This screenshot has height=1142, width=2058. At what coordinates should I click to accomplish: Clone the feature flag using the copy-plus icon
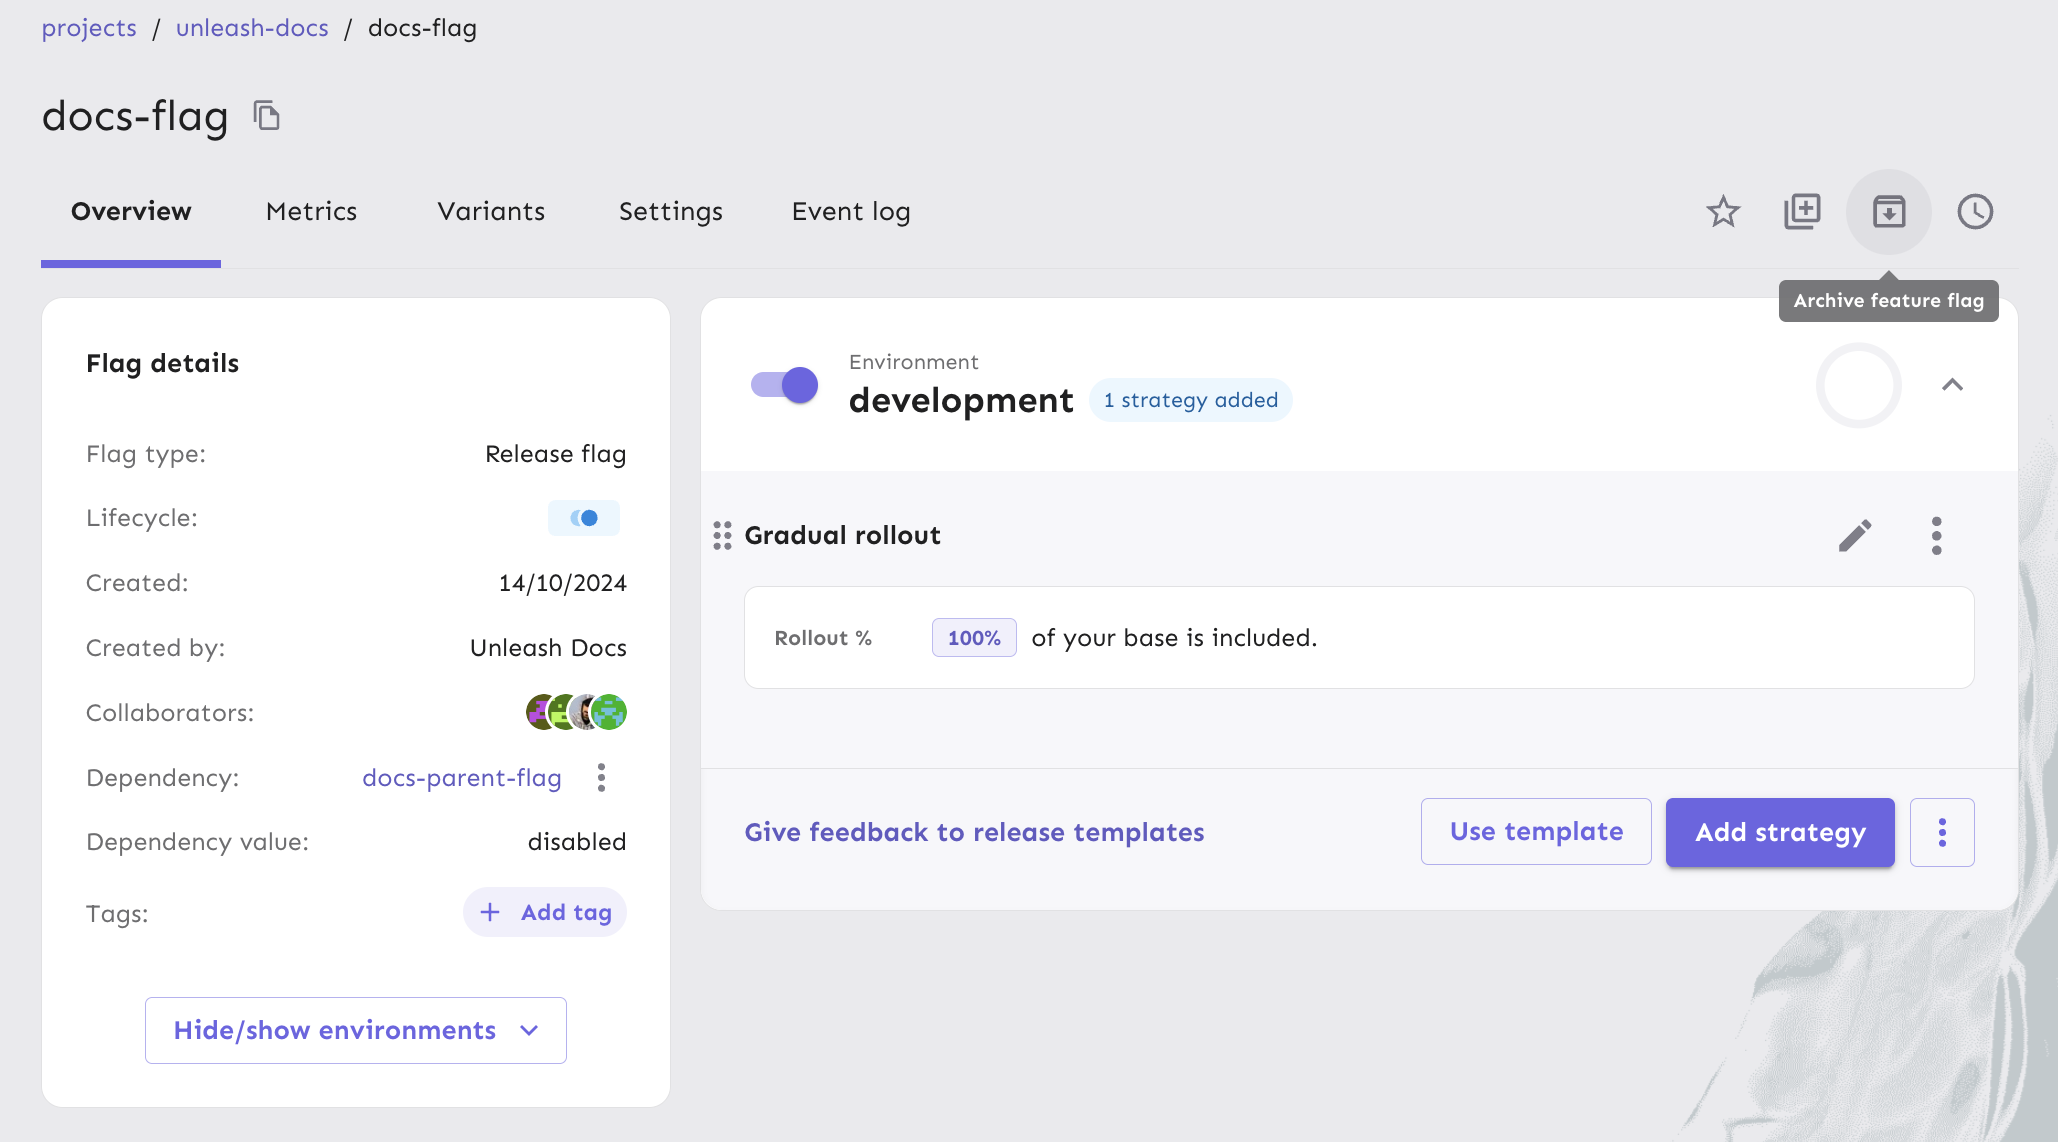tap(1802, 211)
